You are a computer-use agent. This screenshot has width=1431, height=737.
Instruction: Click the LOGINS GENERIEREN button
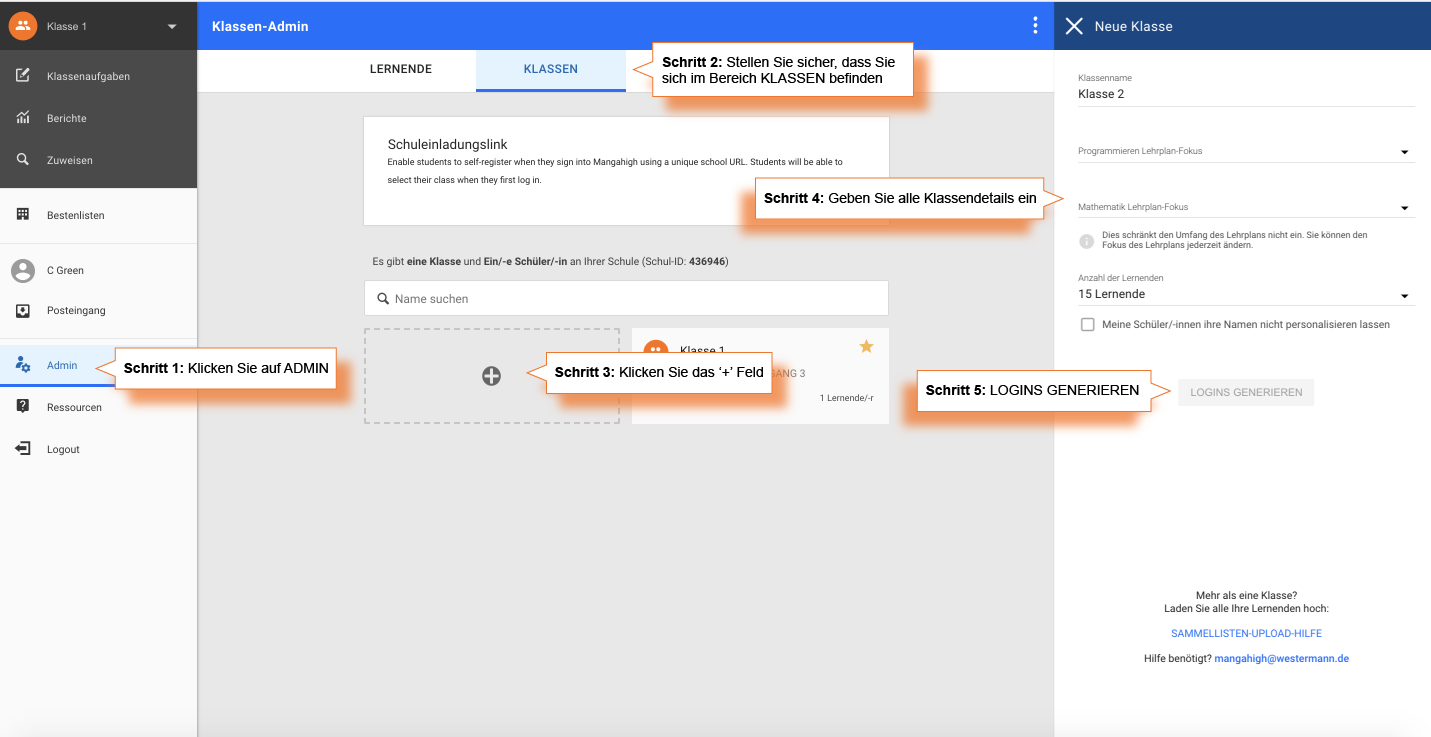[x=1245, y=392]
